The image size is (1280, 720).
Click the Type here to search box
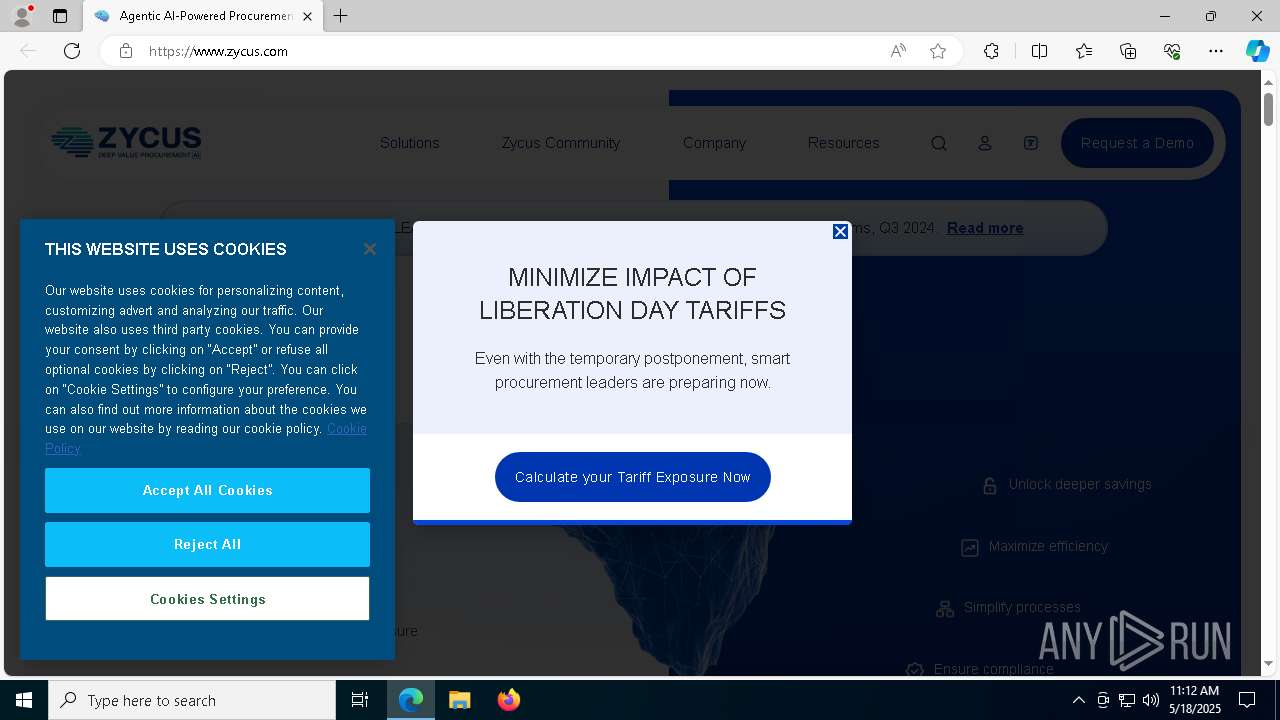192,700
